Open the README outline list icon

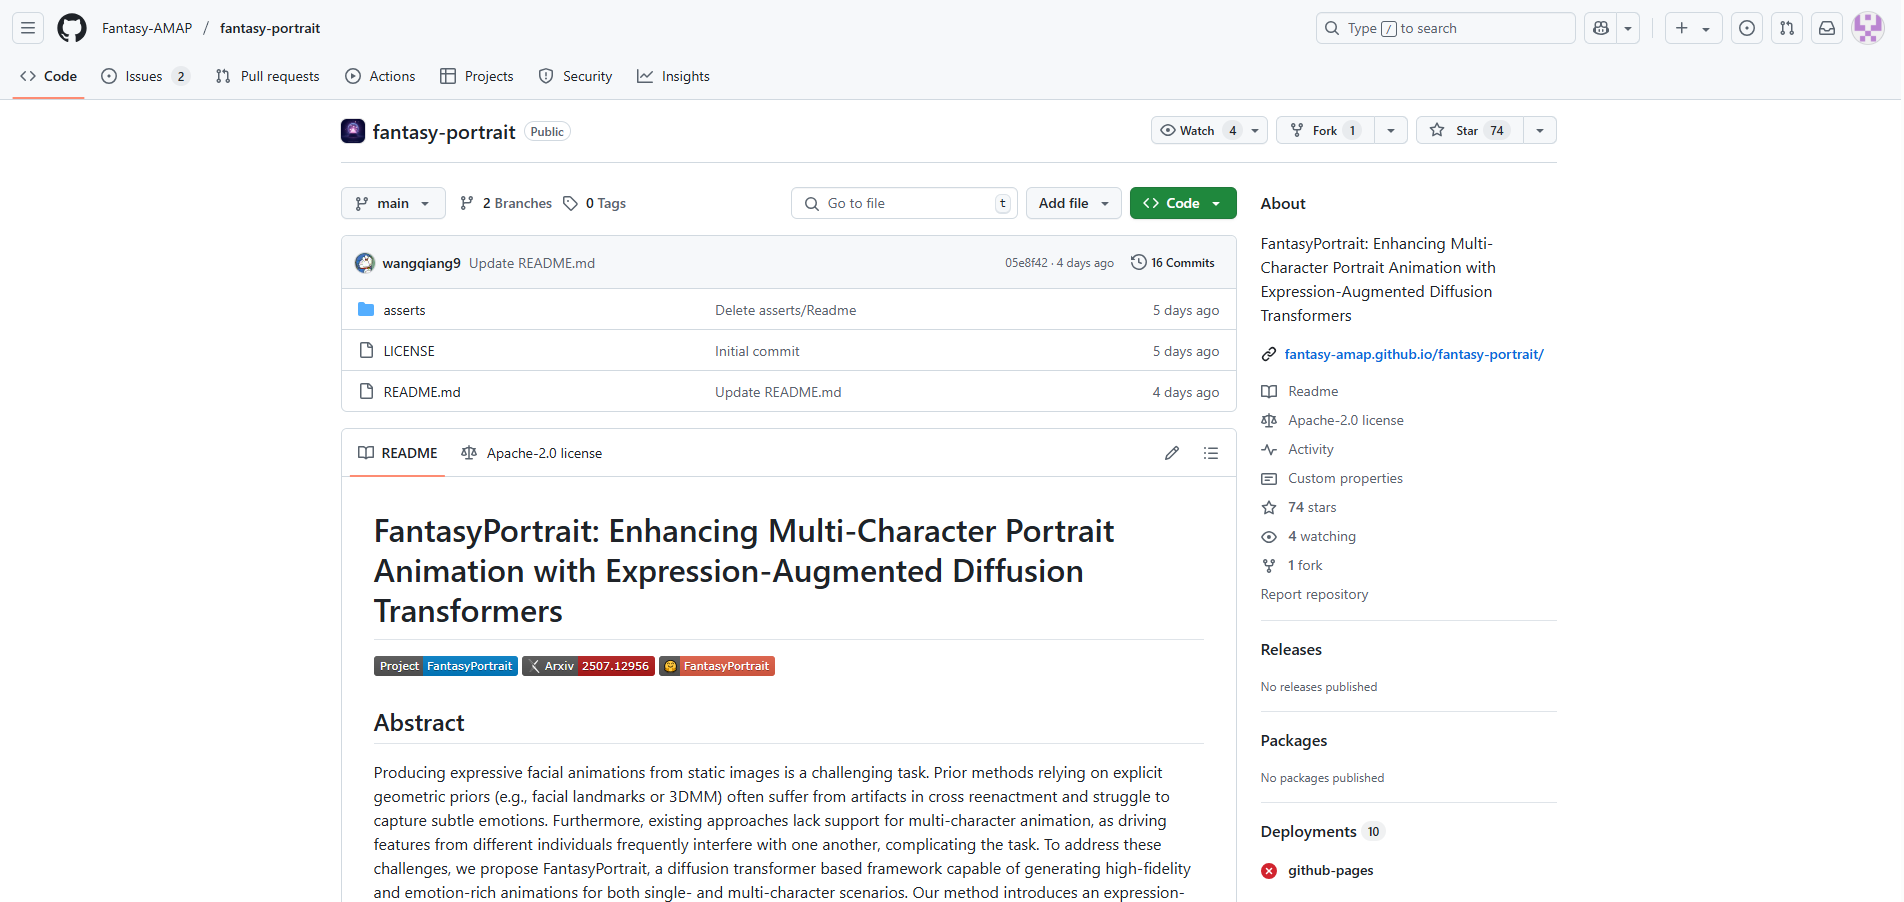(1211, 453)
